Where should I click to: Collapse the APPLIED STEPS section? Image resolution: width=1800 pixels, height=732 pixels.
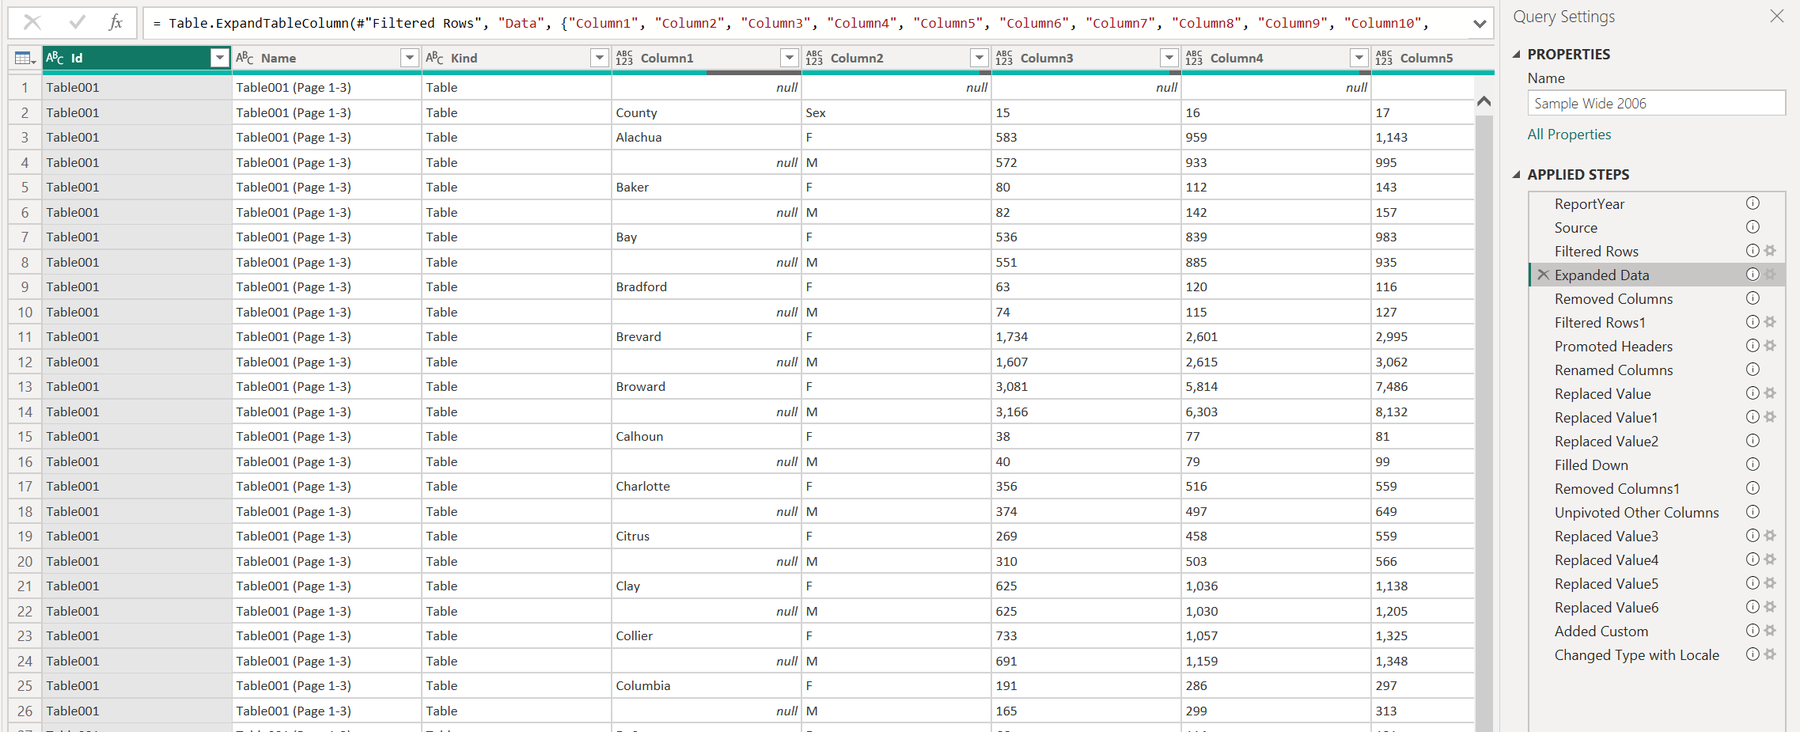pyautogui.click(x=1517, y=174)
